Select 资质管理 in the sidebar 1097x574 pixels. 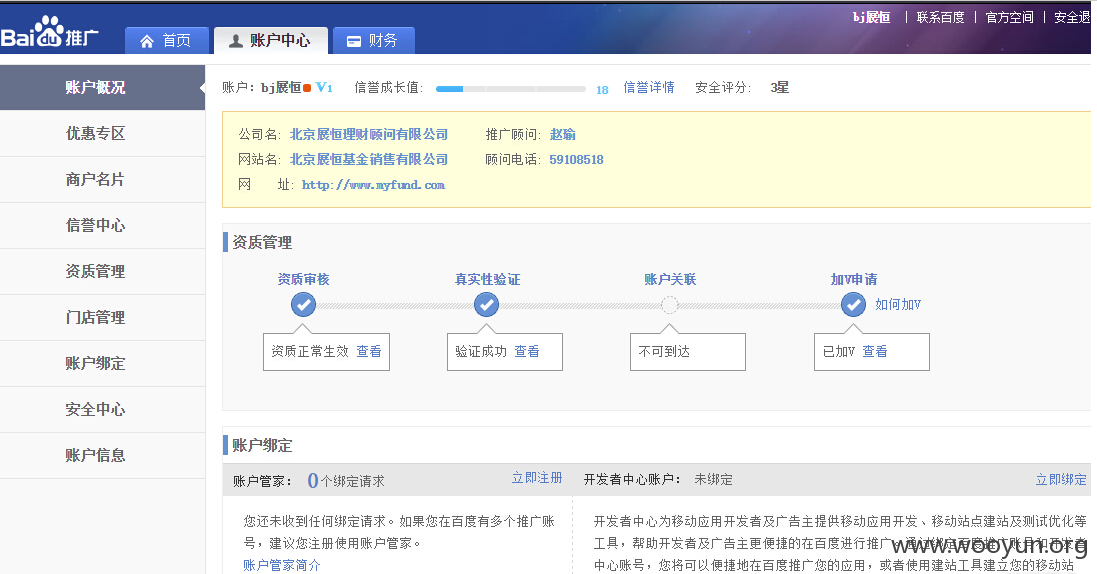[102, 272]
